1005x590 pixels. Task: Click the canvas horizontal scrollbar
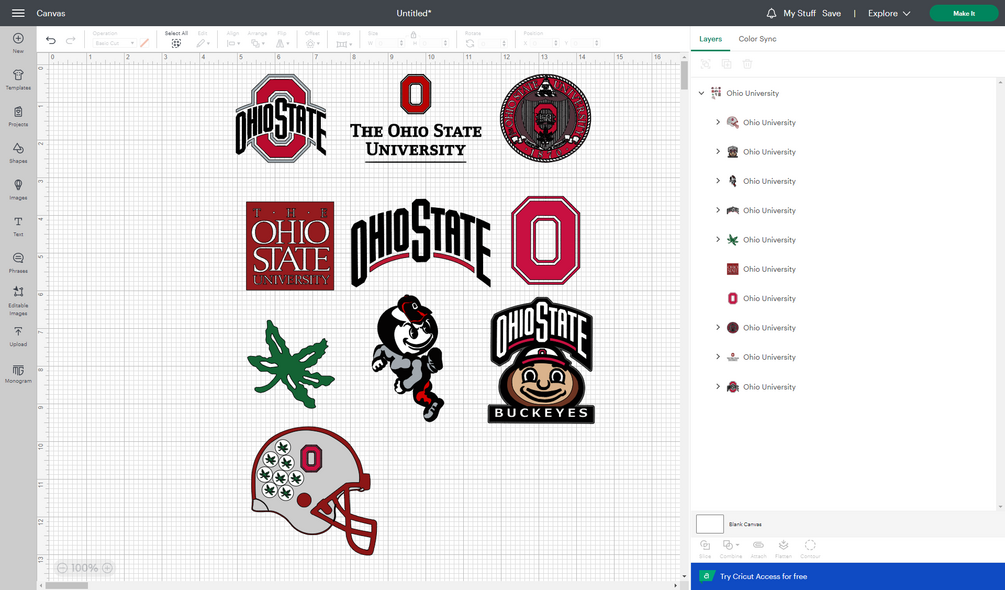[x=67, y=586]
